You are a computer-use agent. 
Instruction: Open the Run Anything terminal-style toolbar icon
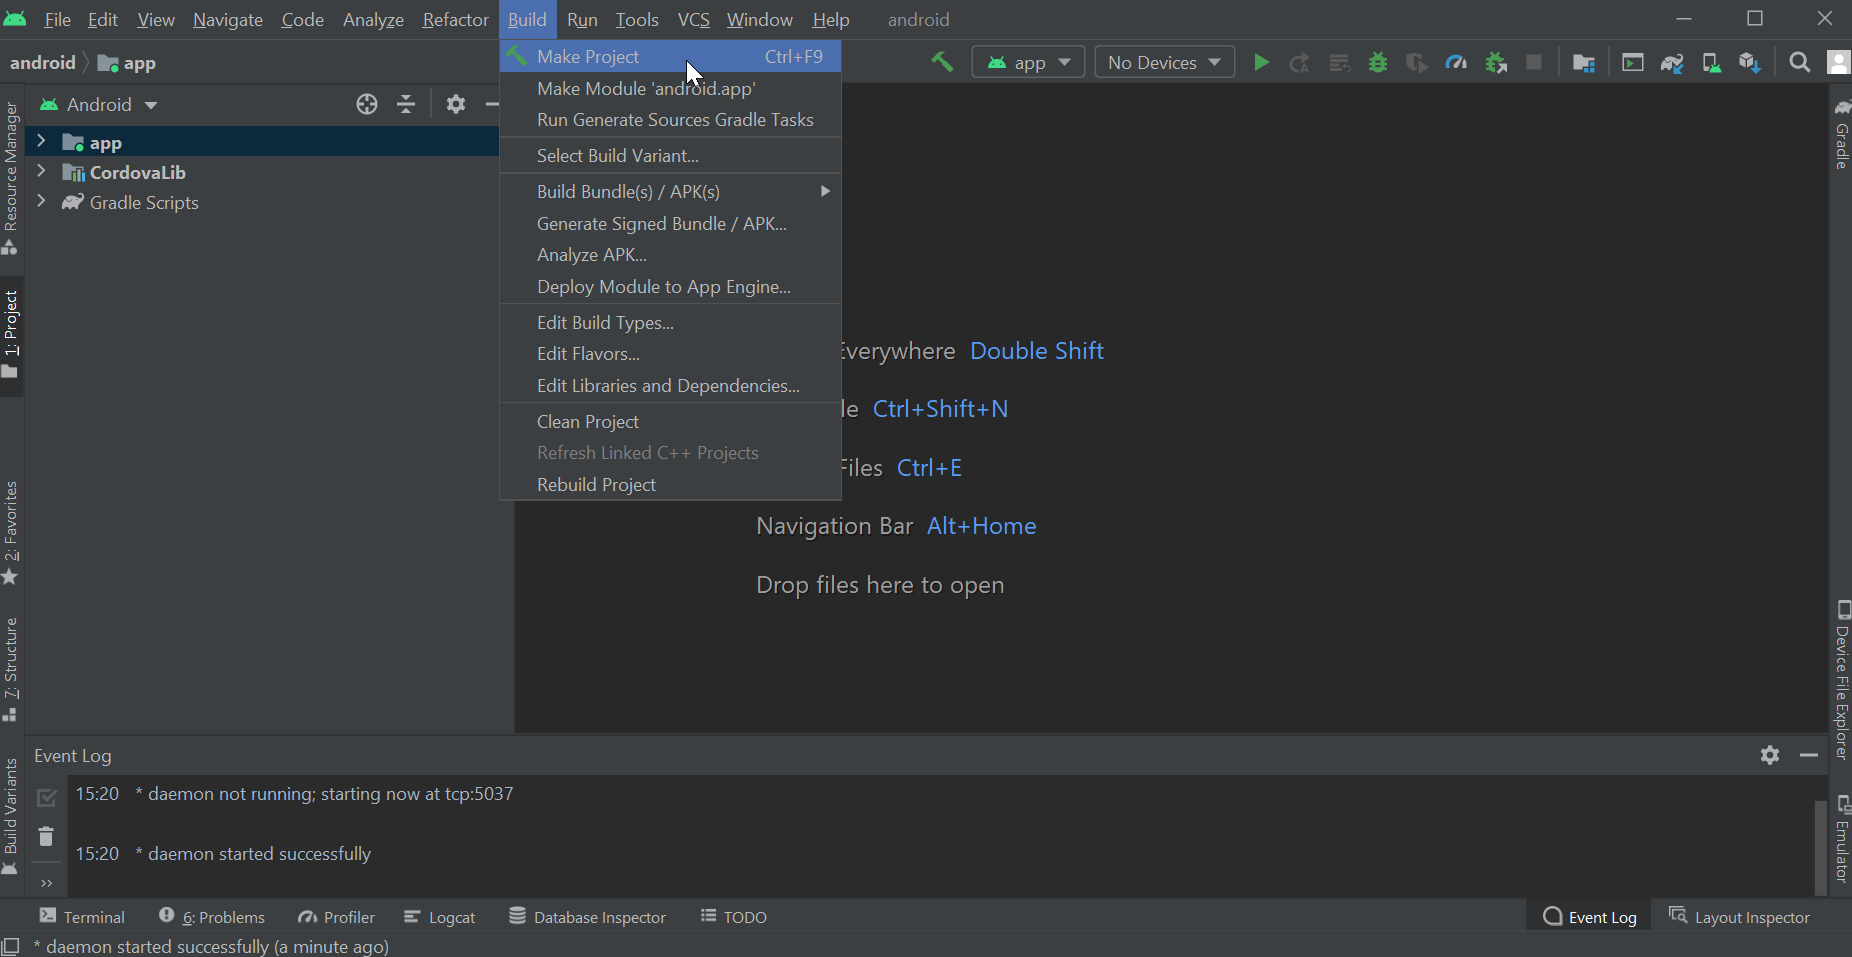(1633, 63)
